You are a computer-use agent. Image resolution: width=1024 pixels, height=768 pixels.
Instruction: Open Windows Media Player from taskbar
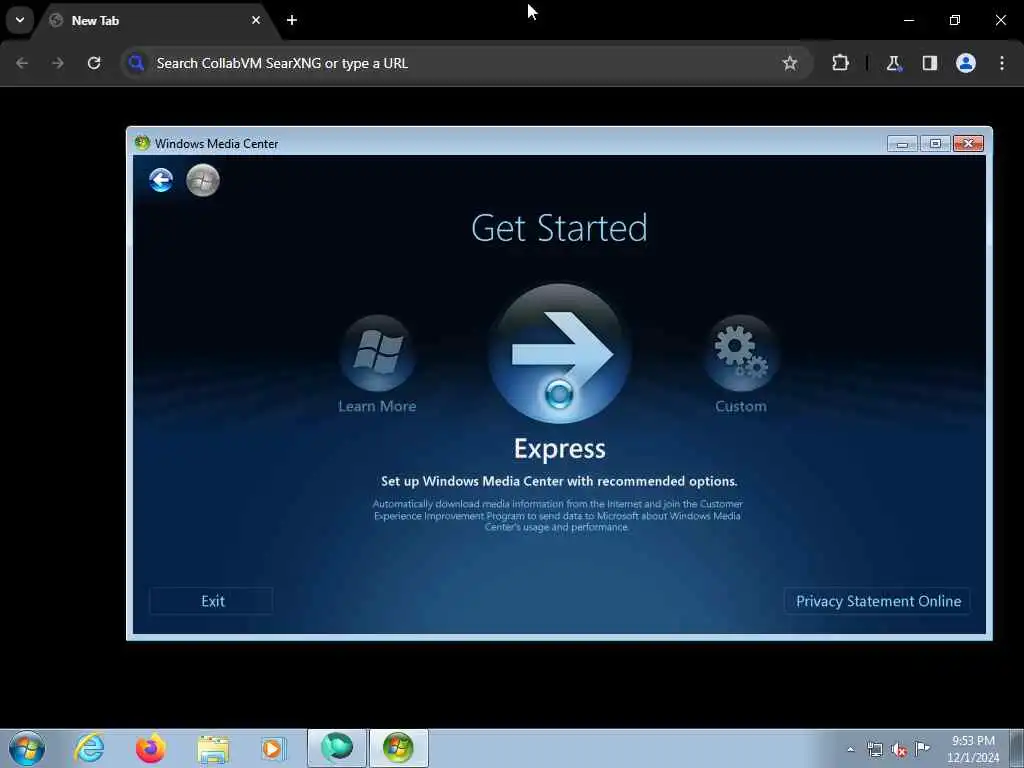point(273,748)
